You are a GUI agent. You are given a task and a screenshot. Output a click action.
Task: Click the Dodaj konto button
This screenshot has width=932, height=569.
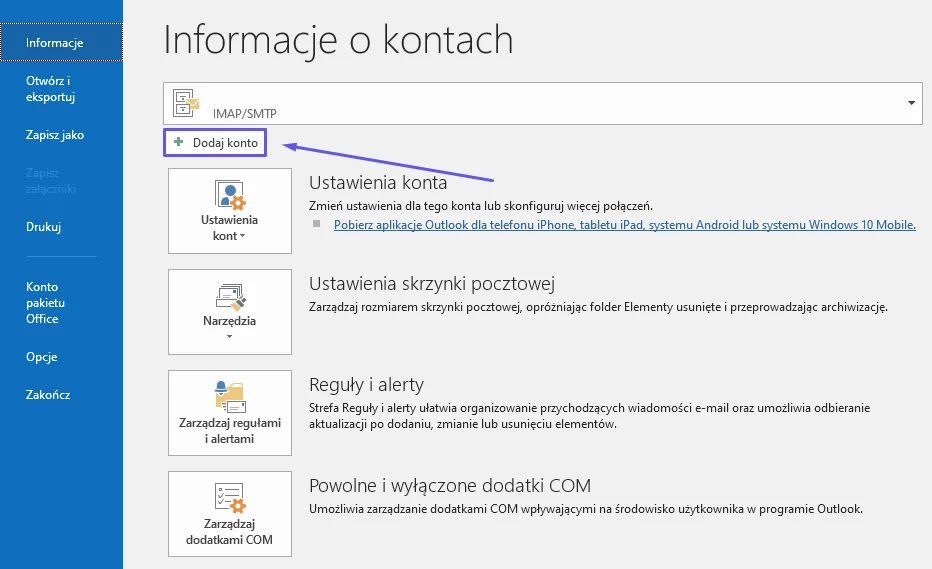[215, 143]
